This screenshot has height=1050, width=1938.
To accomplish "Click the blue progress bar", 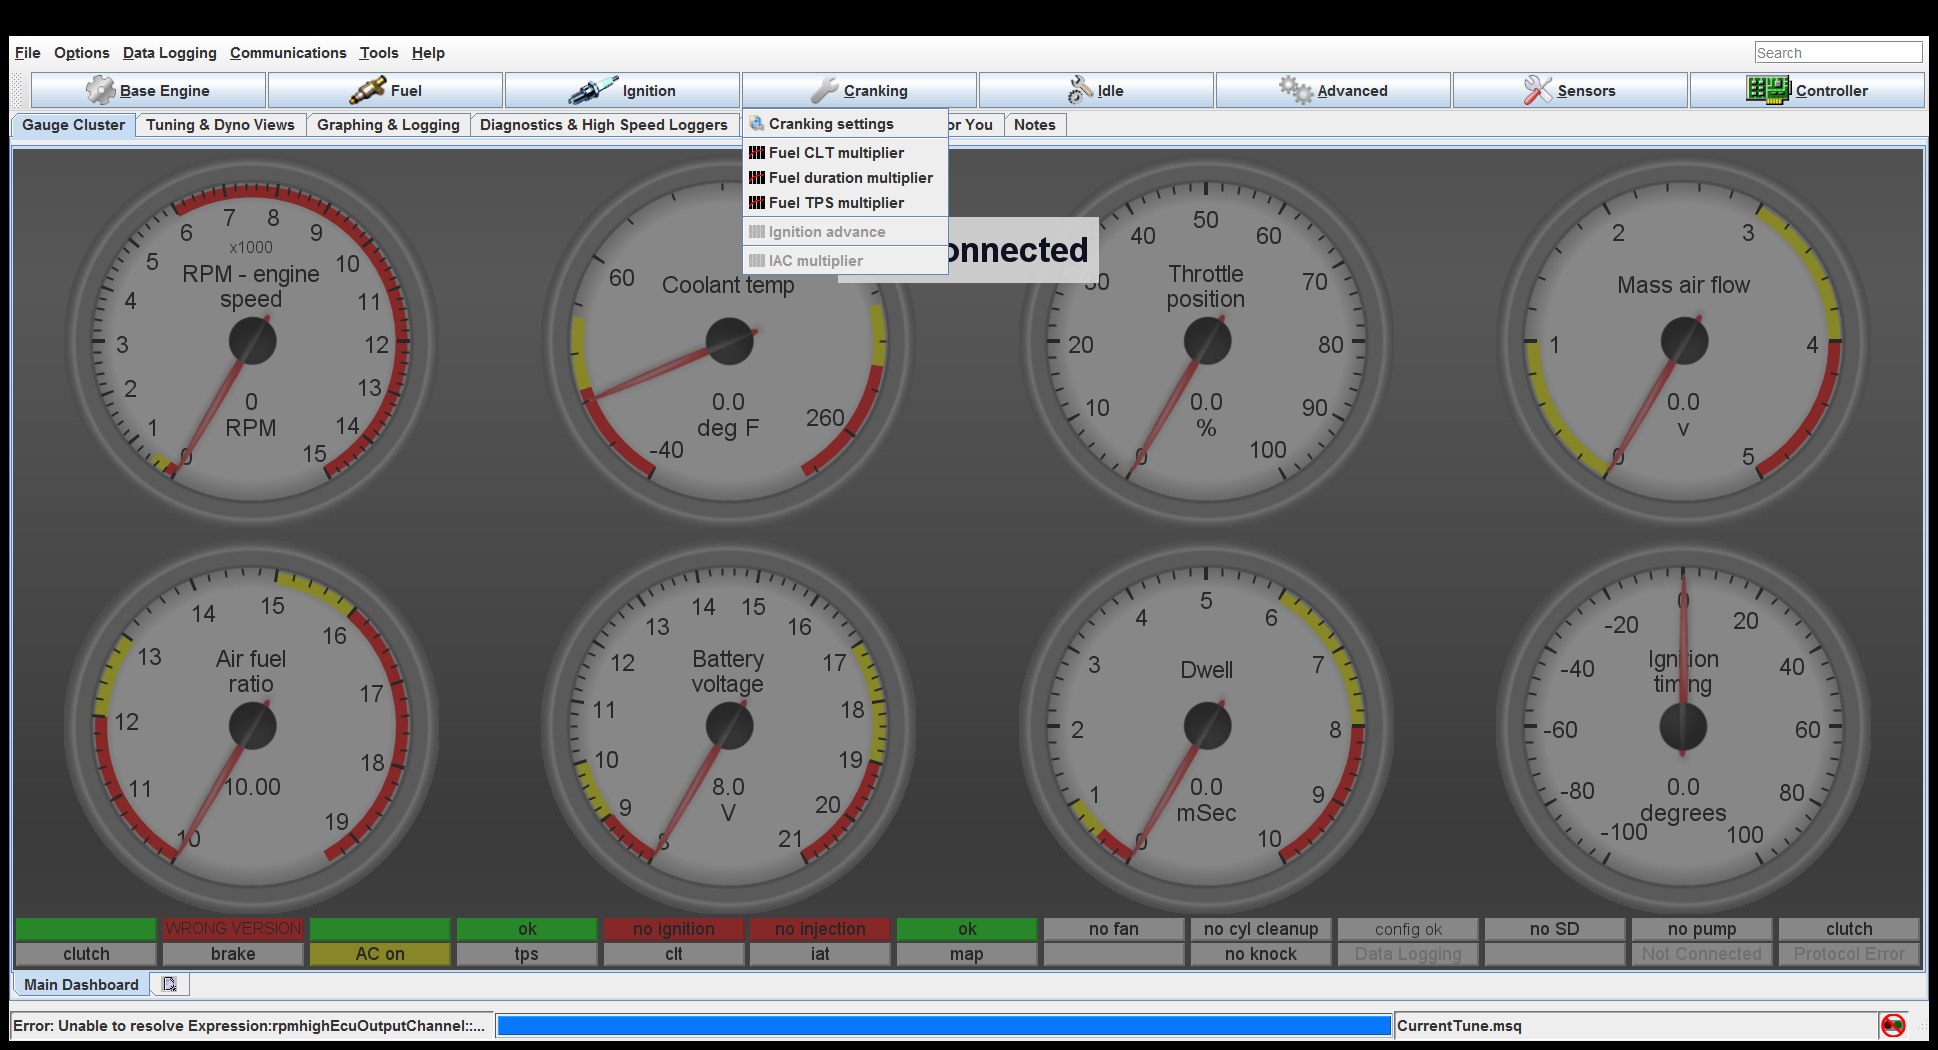I will 944,1026.
